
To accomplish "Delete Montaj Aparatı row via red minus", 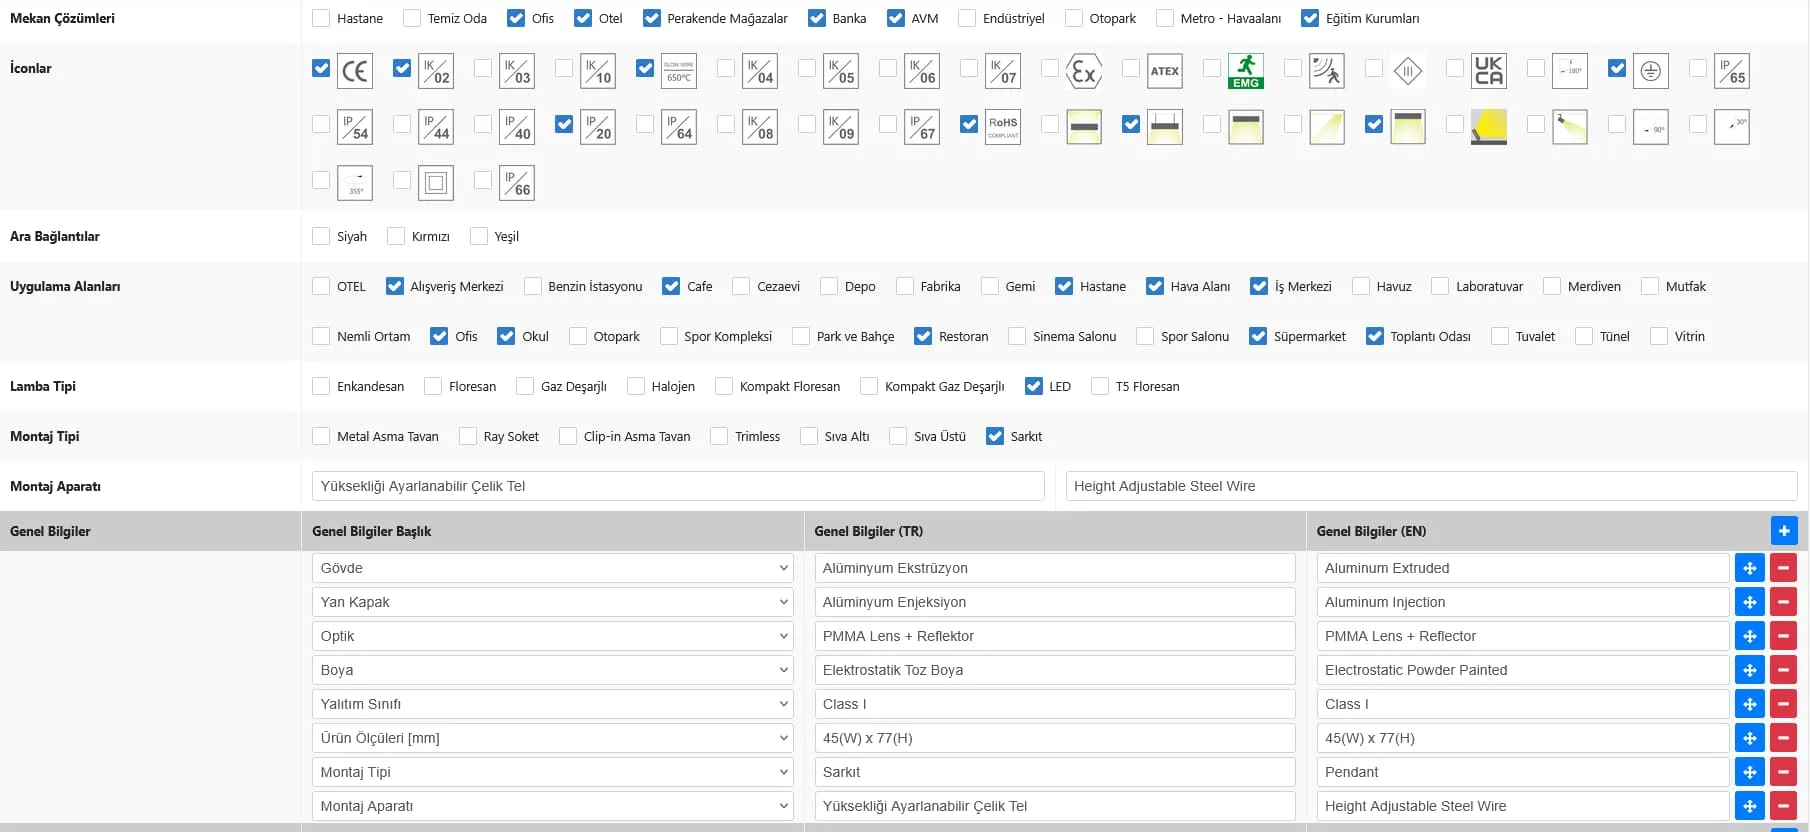I will click(x=1784, y=806).
